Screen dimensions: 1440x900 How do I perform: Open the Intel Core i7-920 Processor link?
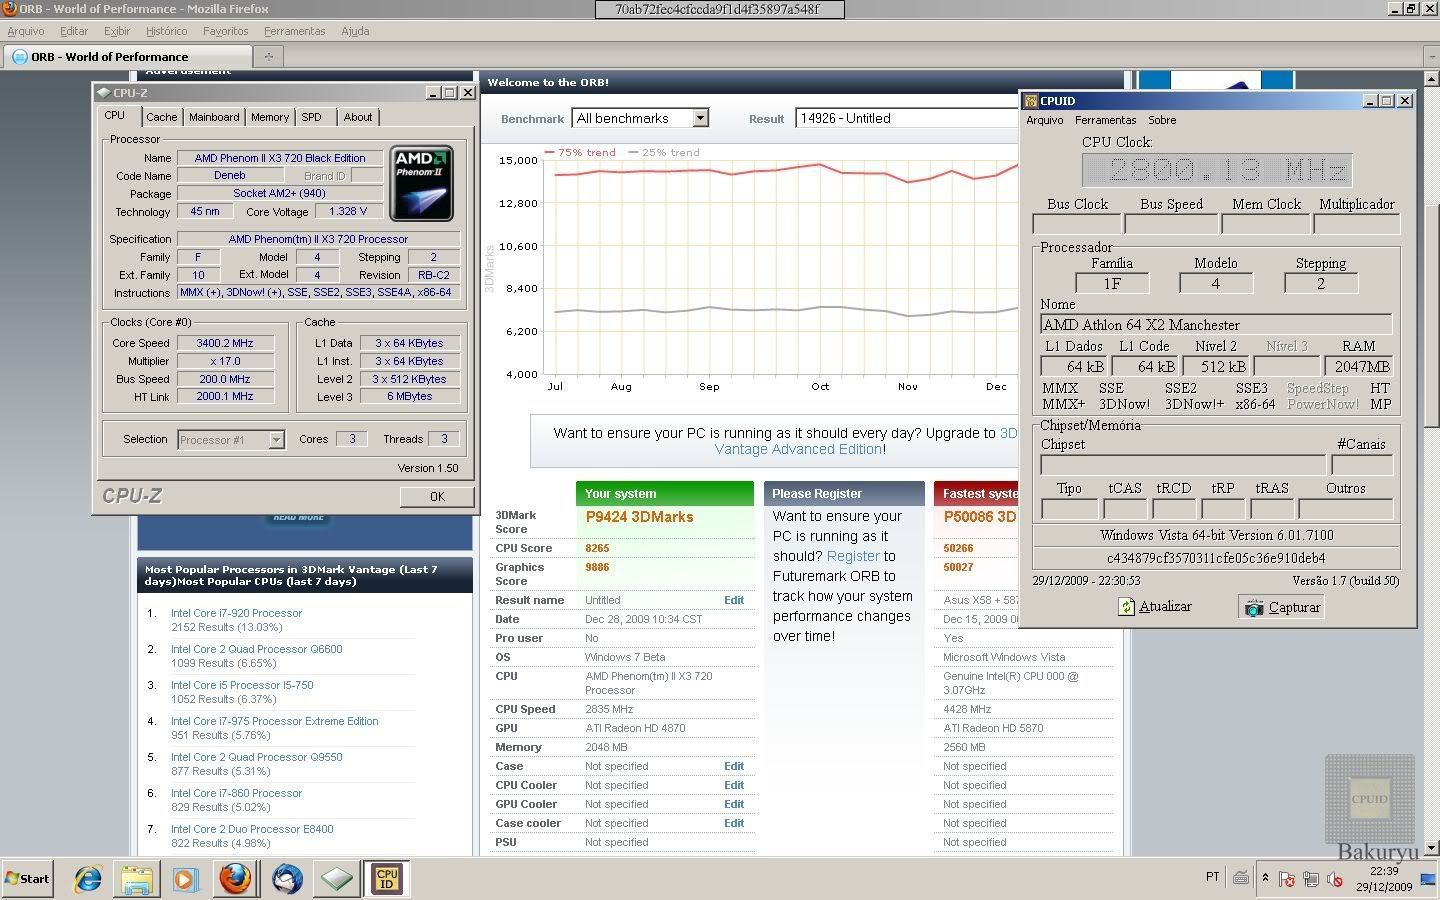tap(236, 613)
